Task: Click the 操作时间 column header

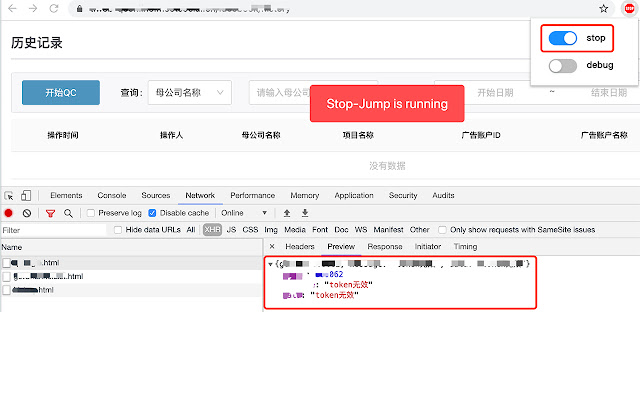Action: coord(63,135)
